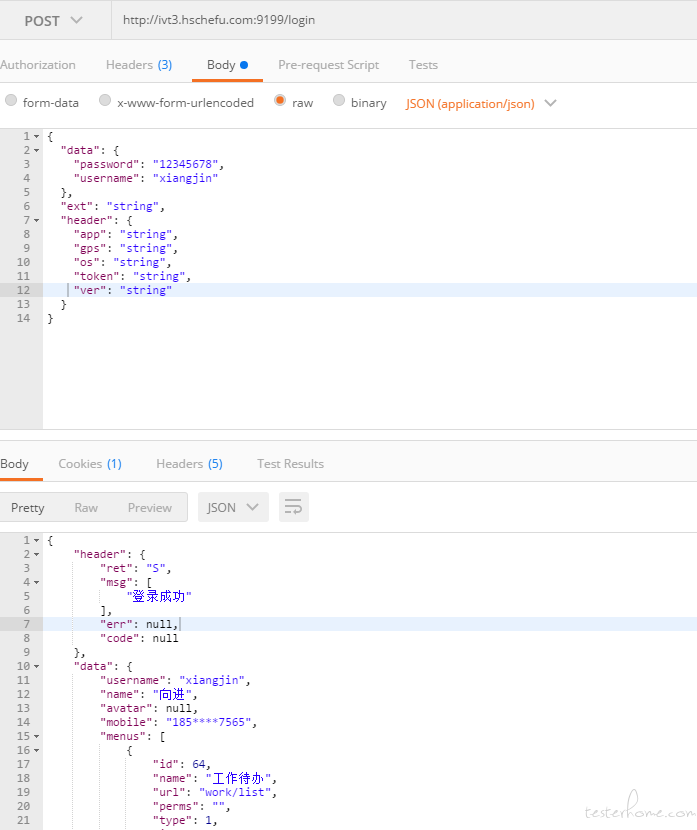This screenshot has height=830, width=697.
Task: Click the "type": 1 line
Action: (185, 820)
